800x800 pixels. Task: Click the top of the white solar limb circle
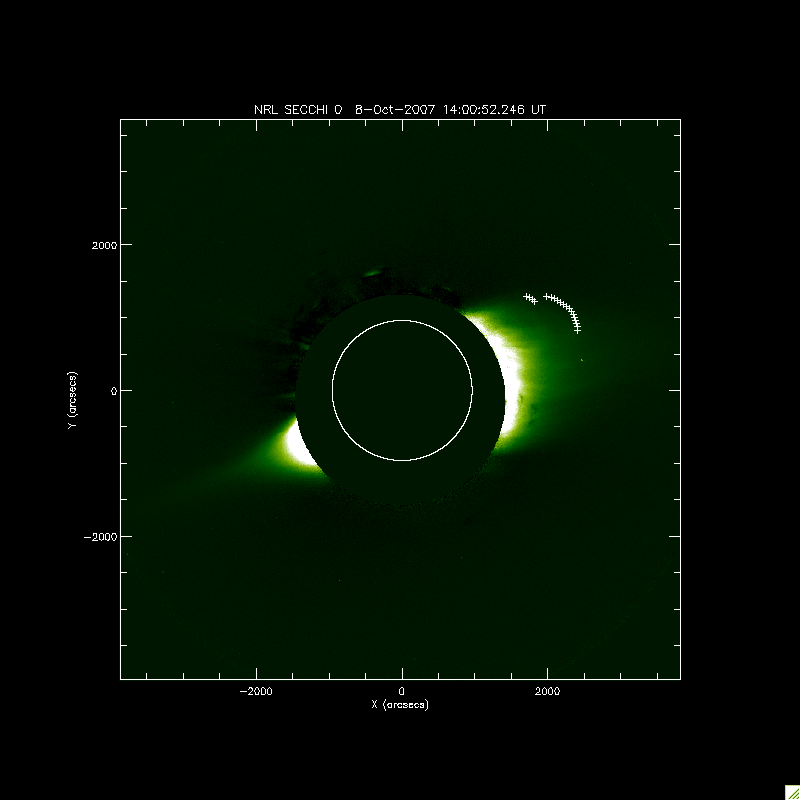[402, 321]
